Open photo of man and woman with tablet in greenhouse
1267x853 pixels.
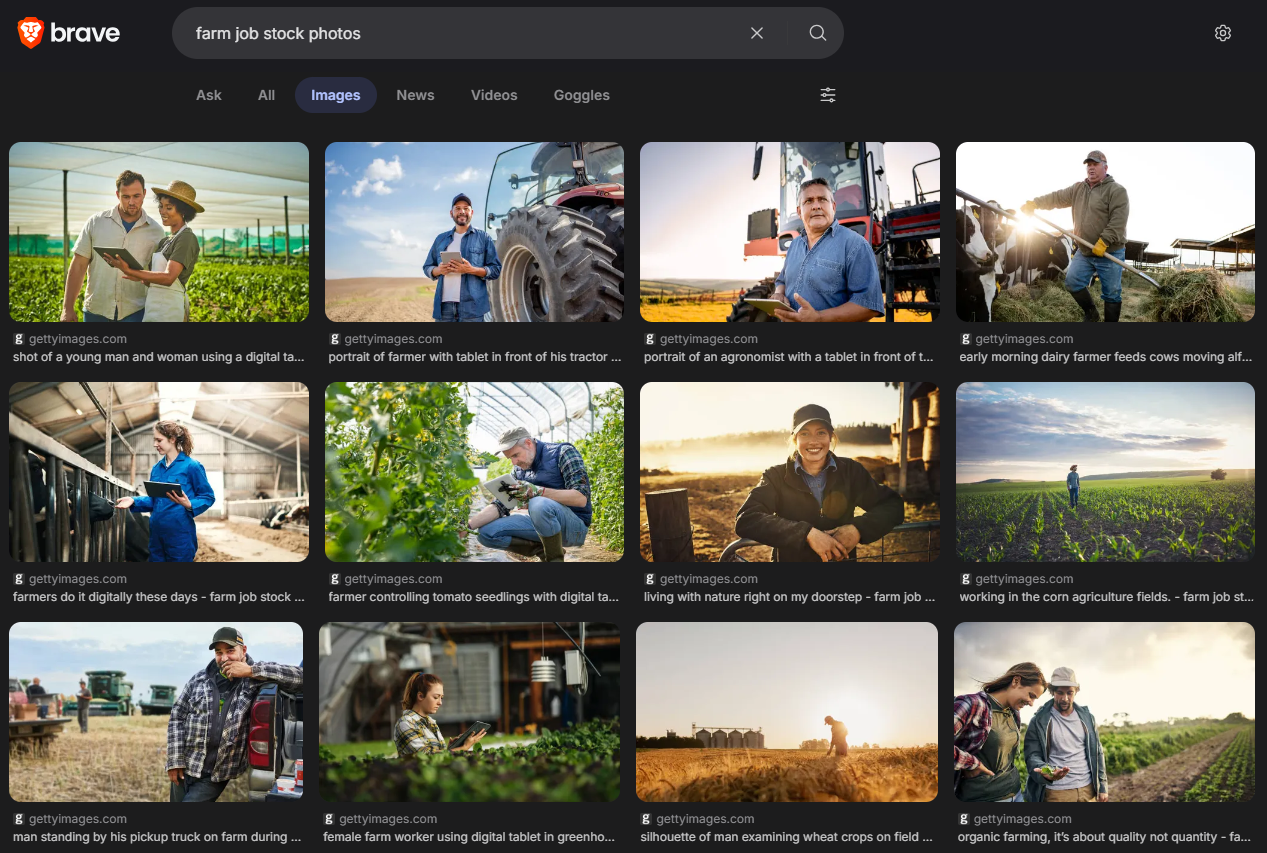(x=159, y=232)
